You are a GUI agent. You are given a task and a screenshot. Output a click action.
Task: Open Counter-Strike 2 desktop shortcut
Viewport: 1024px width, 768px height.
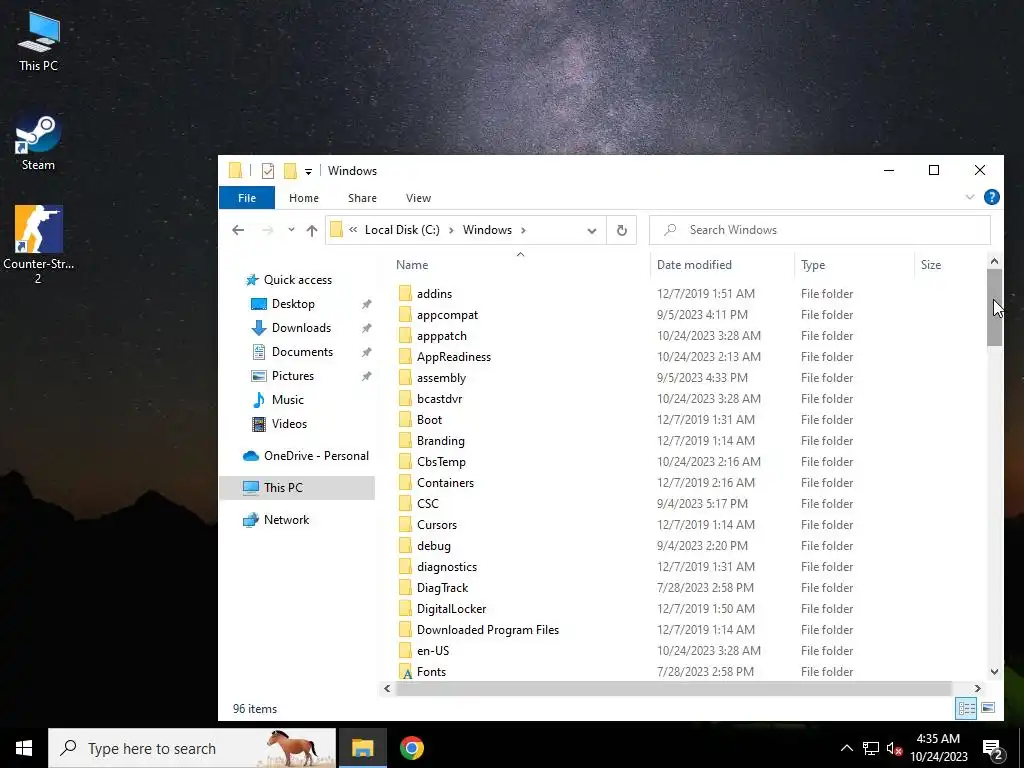[x=38, y=244]
